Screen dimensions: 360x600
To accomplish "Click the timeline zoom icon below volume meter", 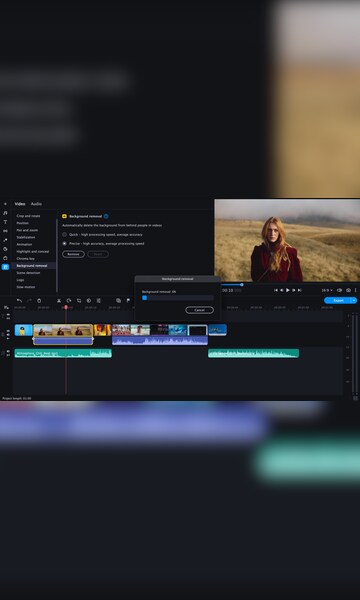I will (355, 398).
